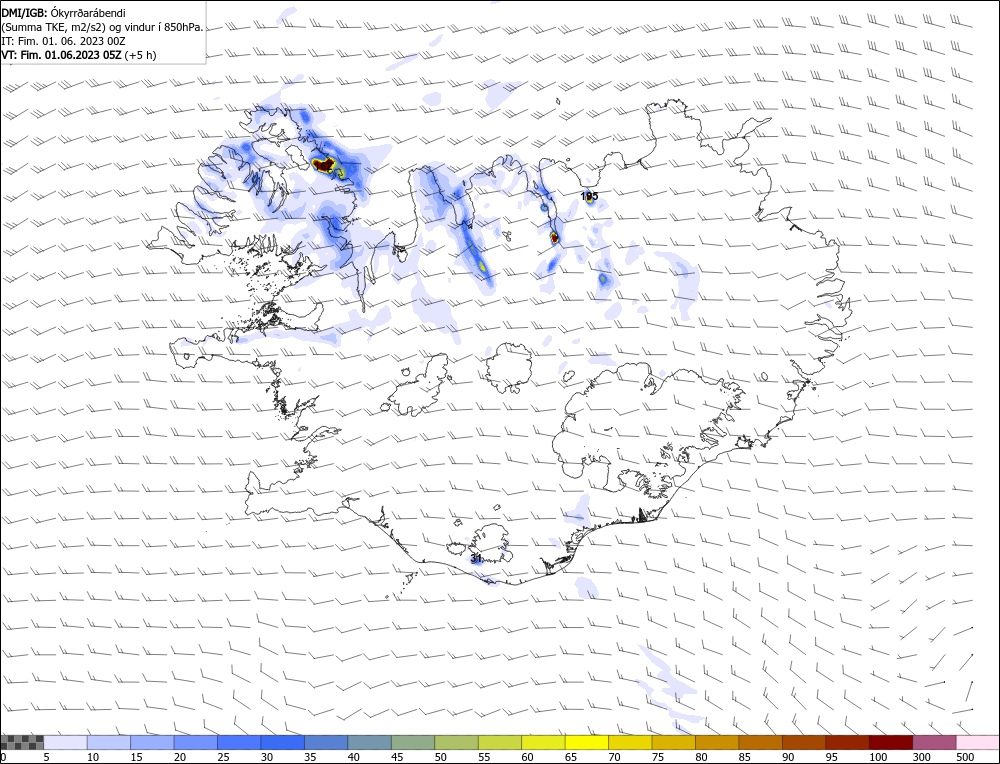Select the 85–90 burnt orange legend swatch
This screenshot has width=1000, height=764.
coord(760,742)
